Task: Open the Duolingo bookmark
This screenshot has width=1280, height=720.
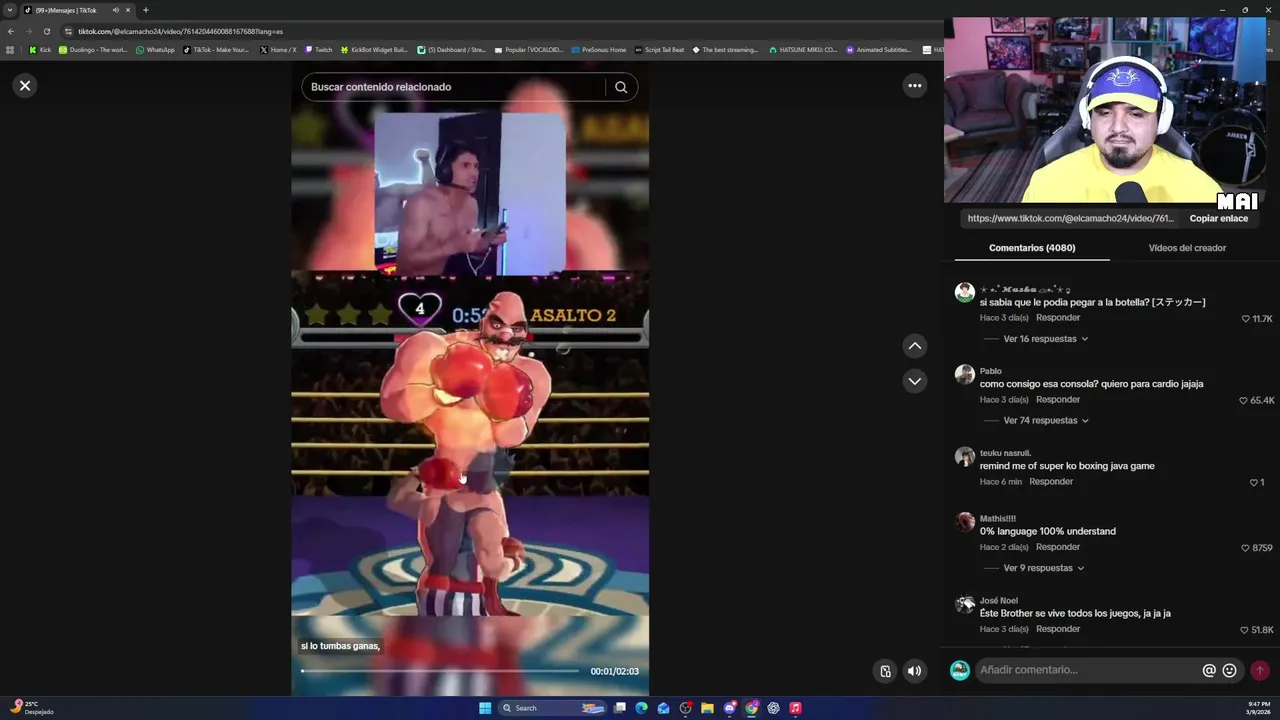Action: point(93,50)
